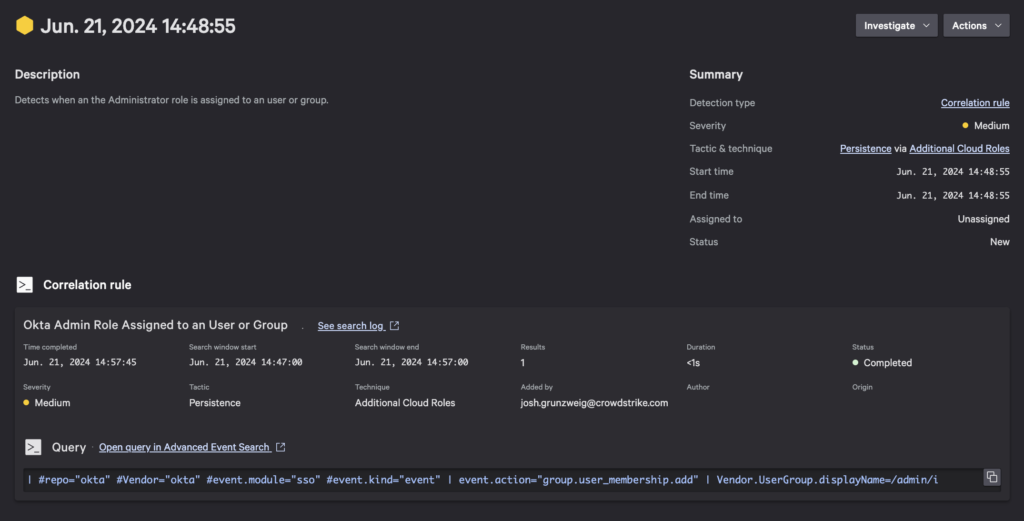Open the Actions dropdown
This screenshot has height=521, width=1024.
pyautogui.click(x=976, y=25)
